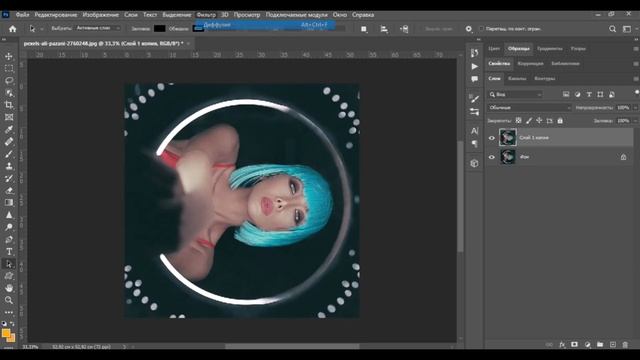
Task: Switch to the Цвет tab
Action: 494,49
